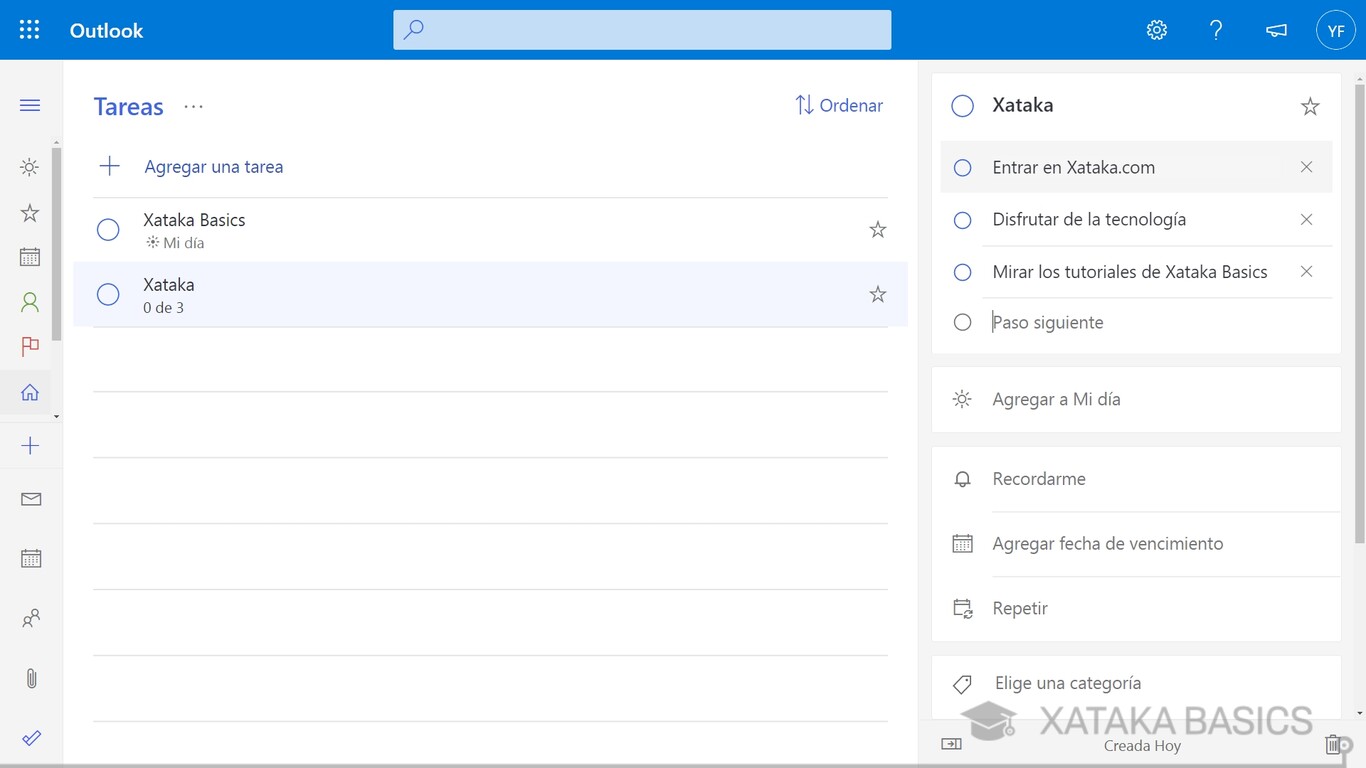Open the Ordenar sort menu
The height and width of the screenshot is (768, 1366).
[x=839, y=105]
